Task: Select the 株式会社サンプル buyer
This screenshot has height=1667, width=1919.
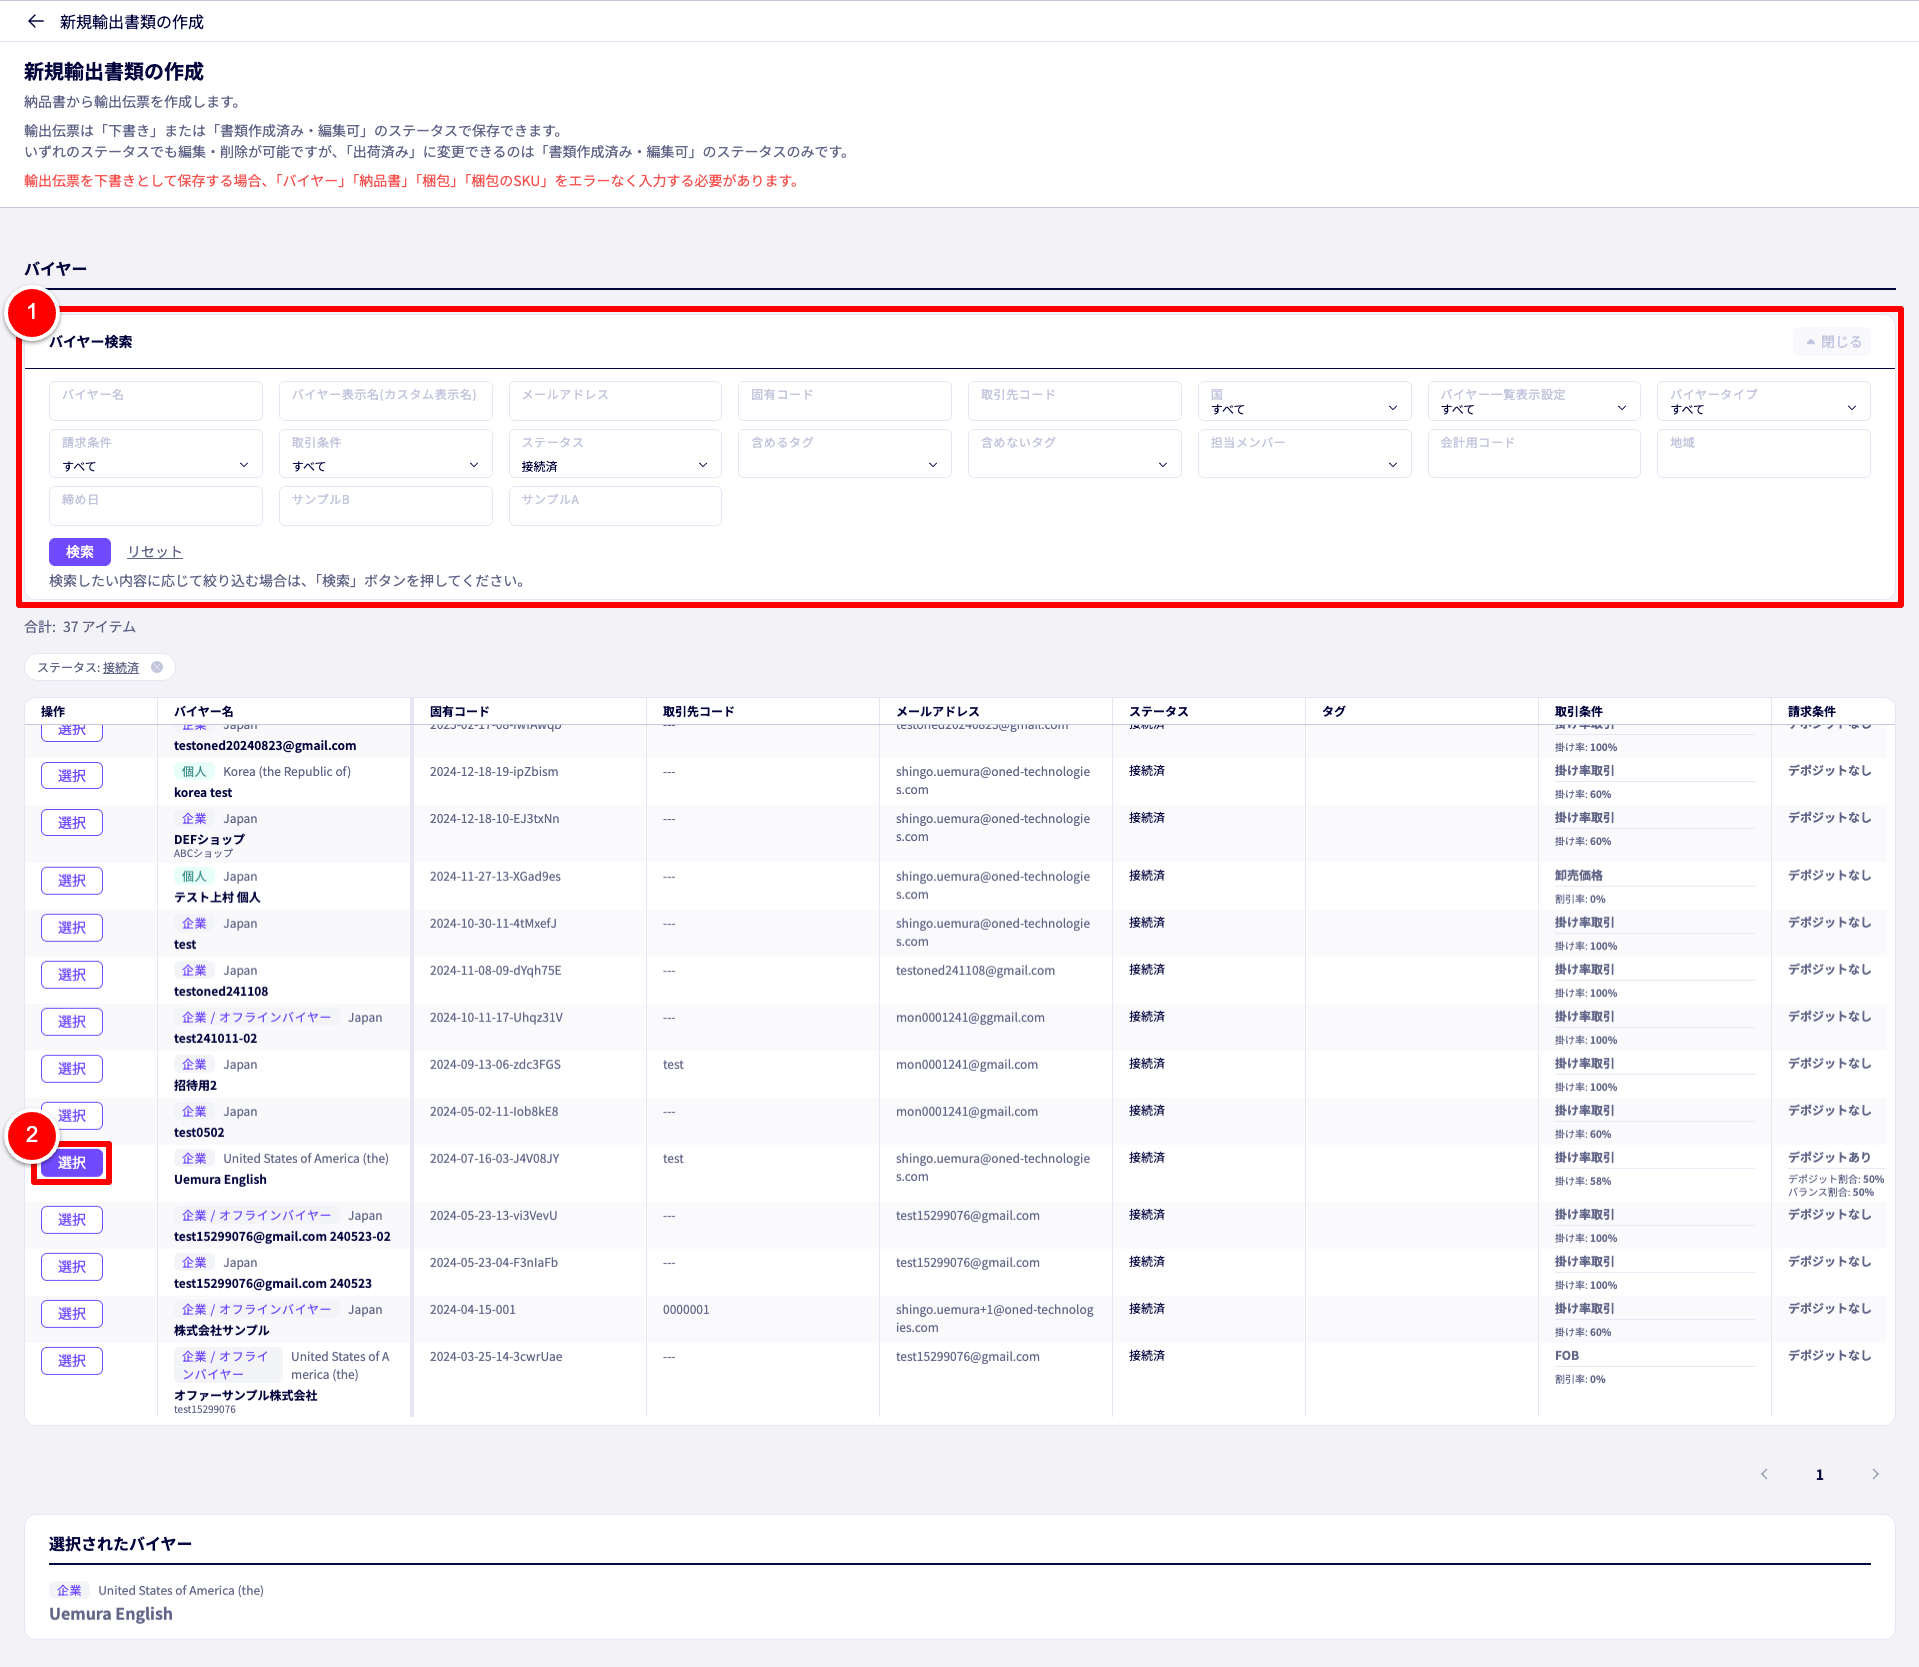Action: [72, 1314]
